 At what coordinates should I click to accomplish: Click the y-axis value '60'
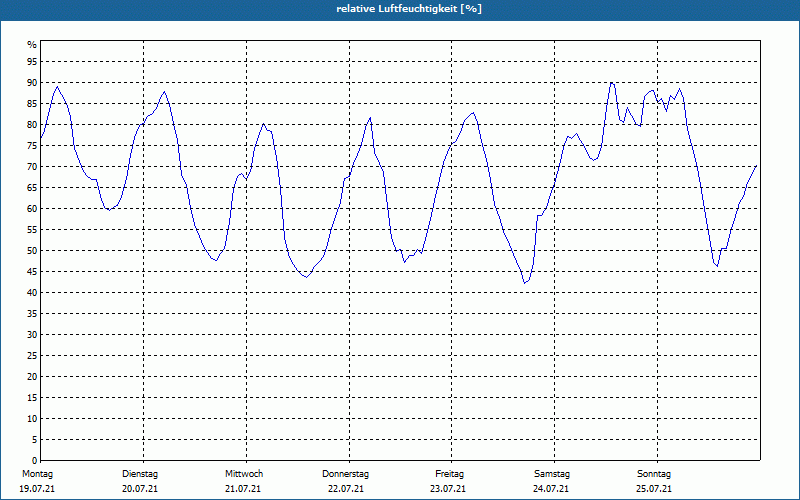32,209
